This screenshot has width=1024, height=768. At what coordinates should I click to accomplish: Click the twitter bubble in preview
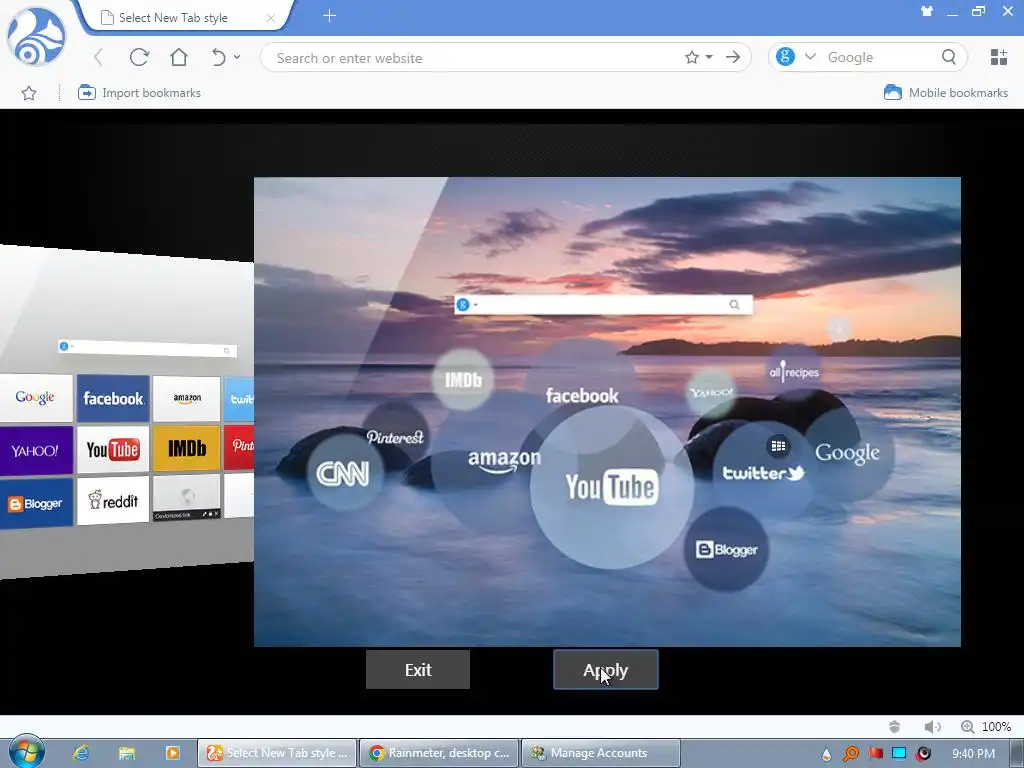763,473
